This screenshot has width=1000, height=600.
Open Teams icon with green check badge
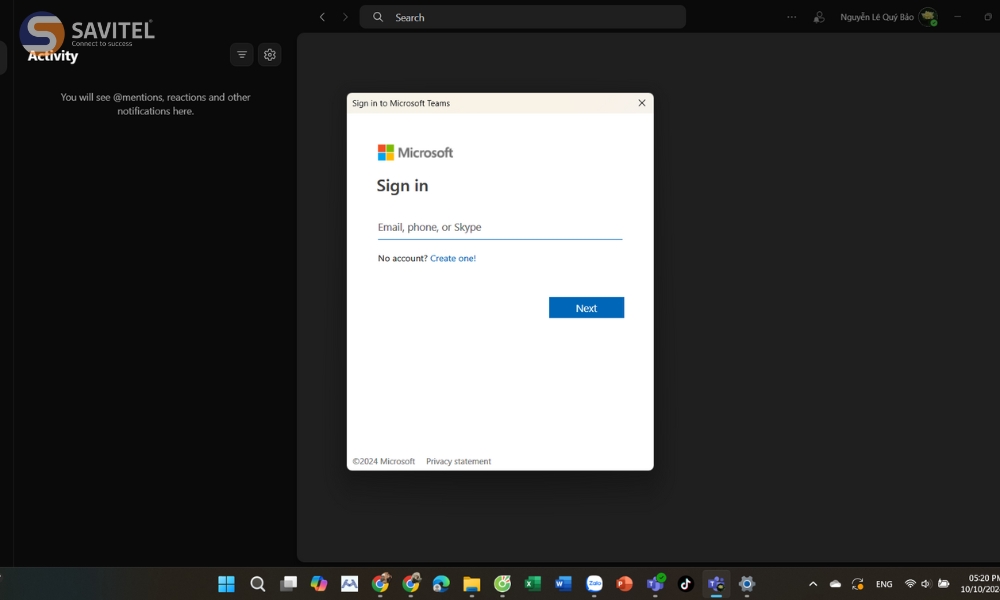pos(656,583)
